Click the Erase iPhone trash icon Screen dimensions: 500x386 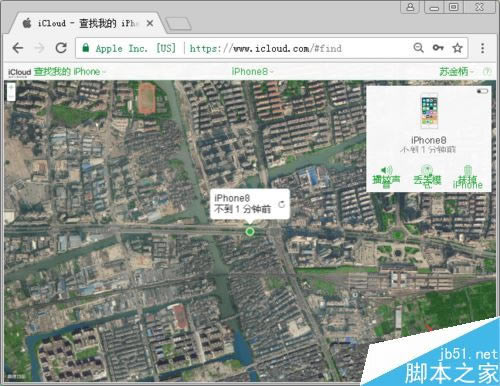click(x=467, y=170)
